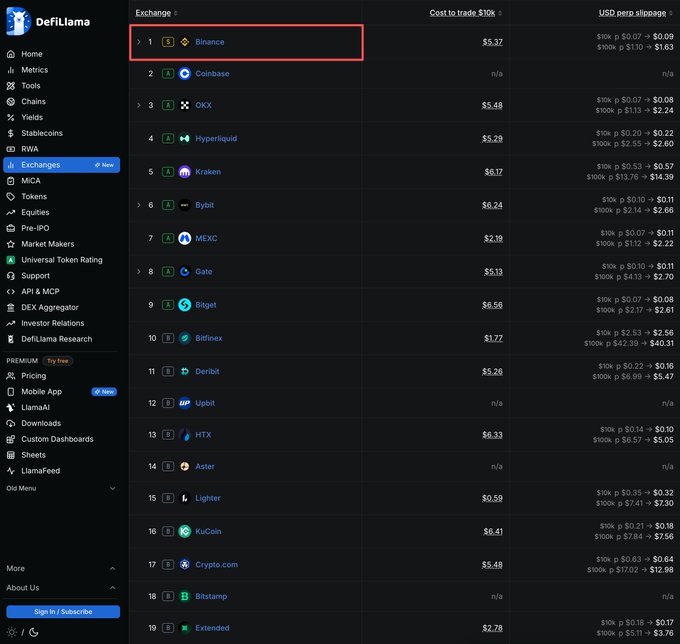Click the KuCoin logo icon
Screen dimensions: 680x644
coord(185,531)
